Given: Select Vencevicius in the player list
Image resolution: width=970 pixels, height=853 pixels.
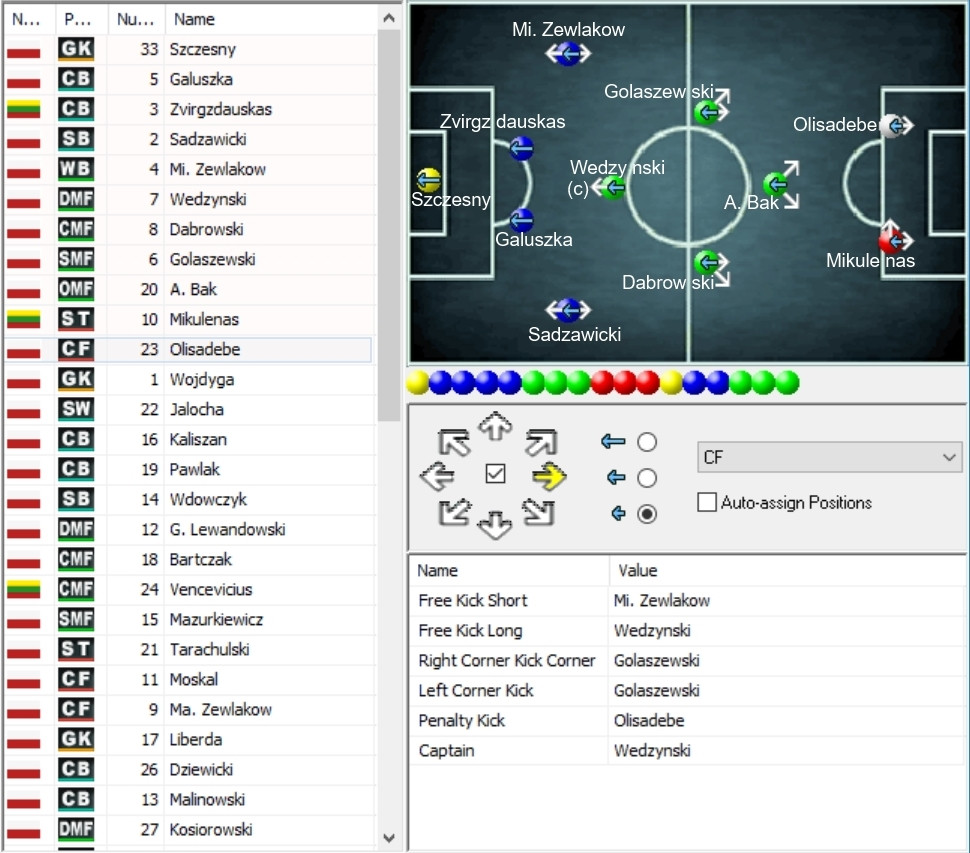Looking at the screenshot, I should [189, 589].
